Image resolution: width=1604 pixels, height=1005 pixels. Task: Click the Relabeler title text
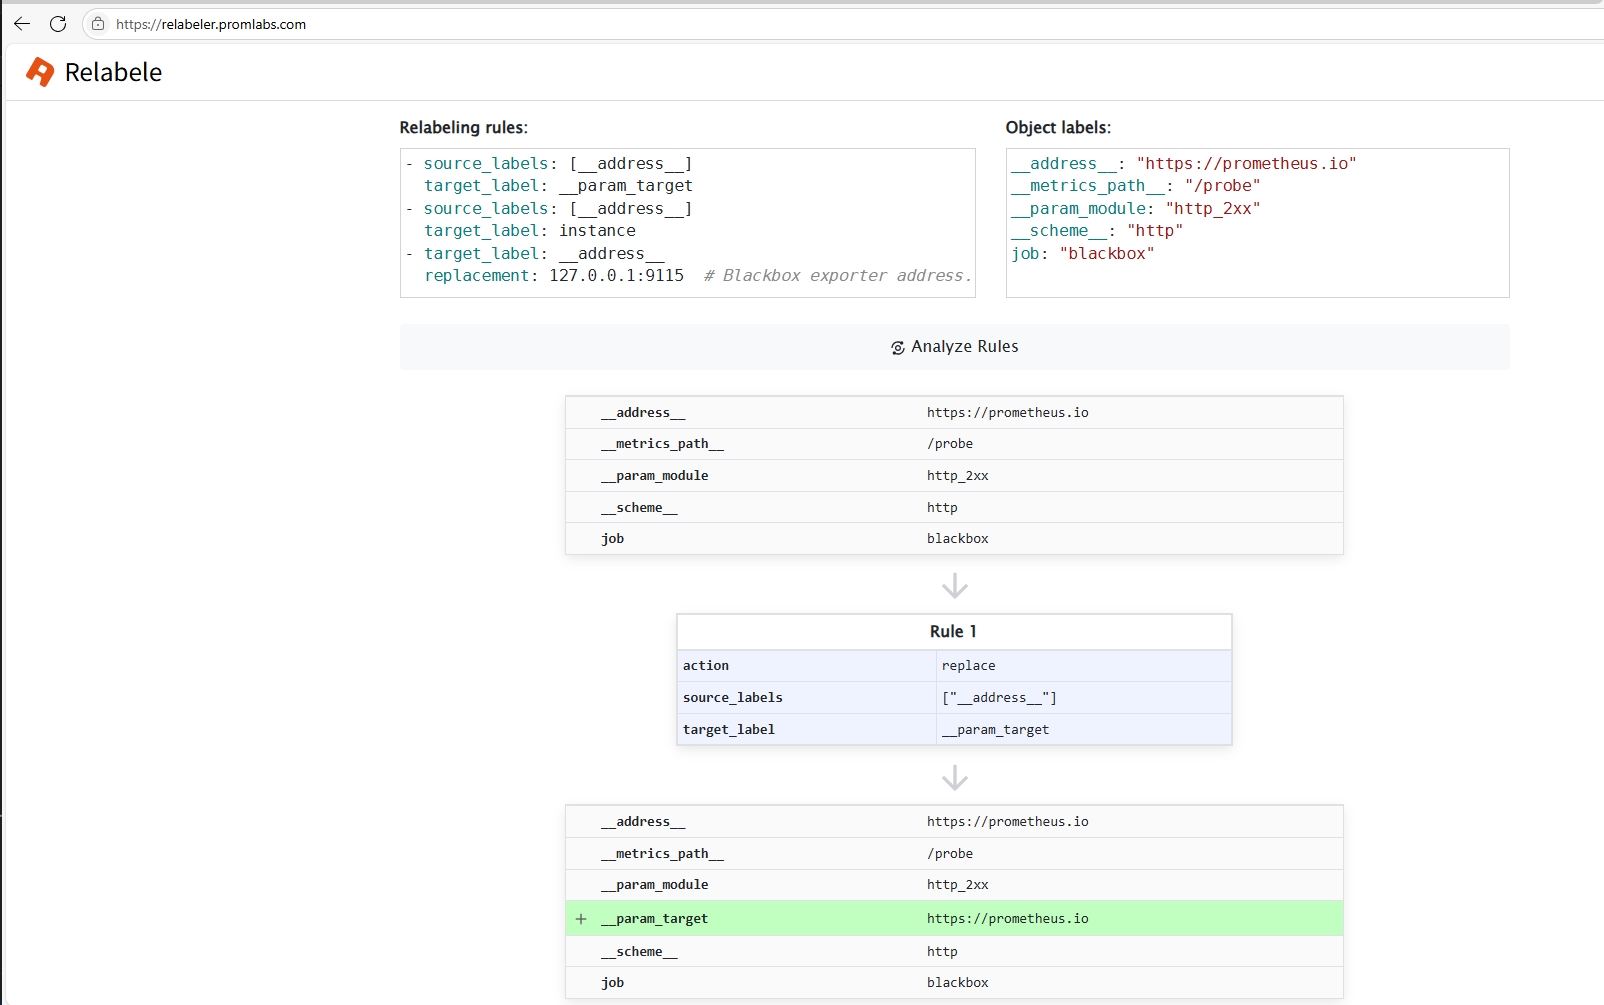point(113,72)
